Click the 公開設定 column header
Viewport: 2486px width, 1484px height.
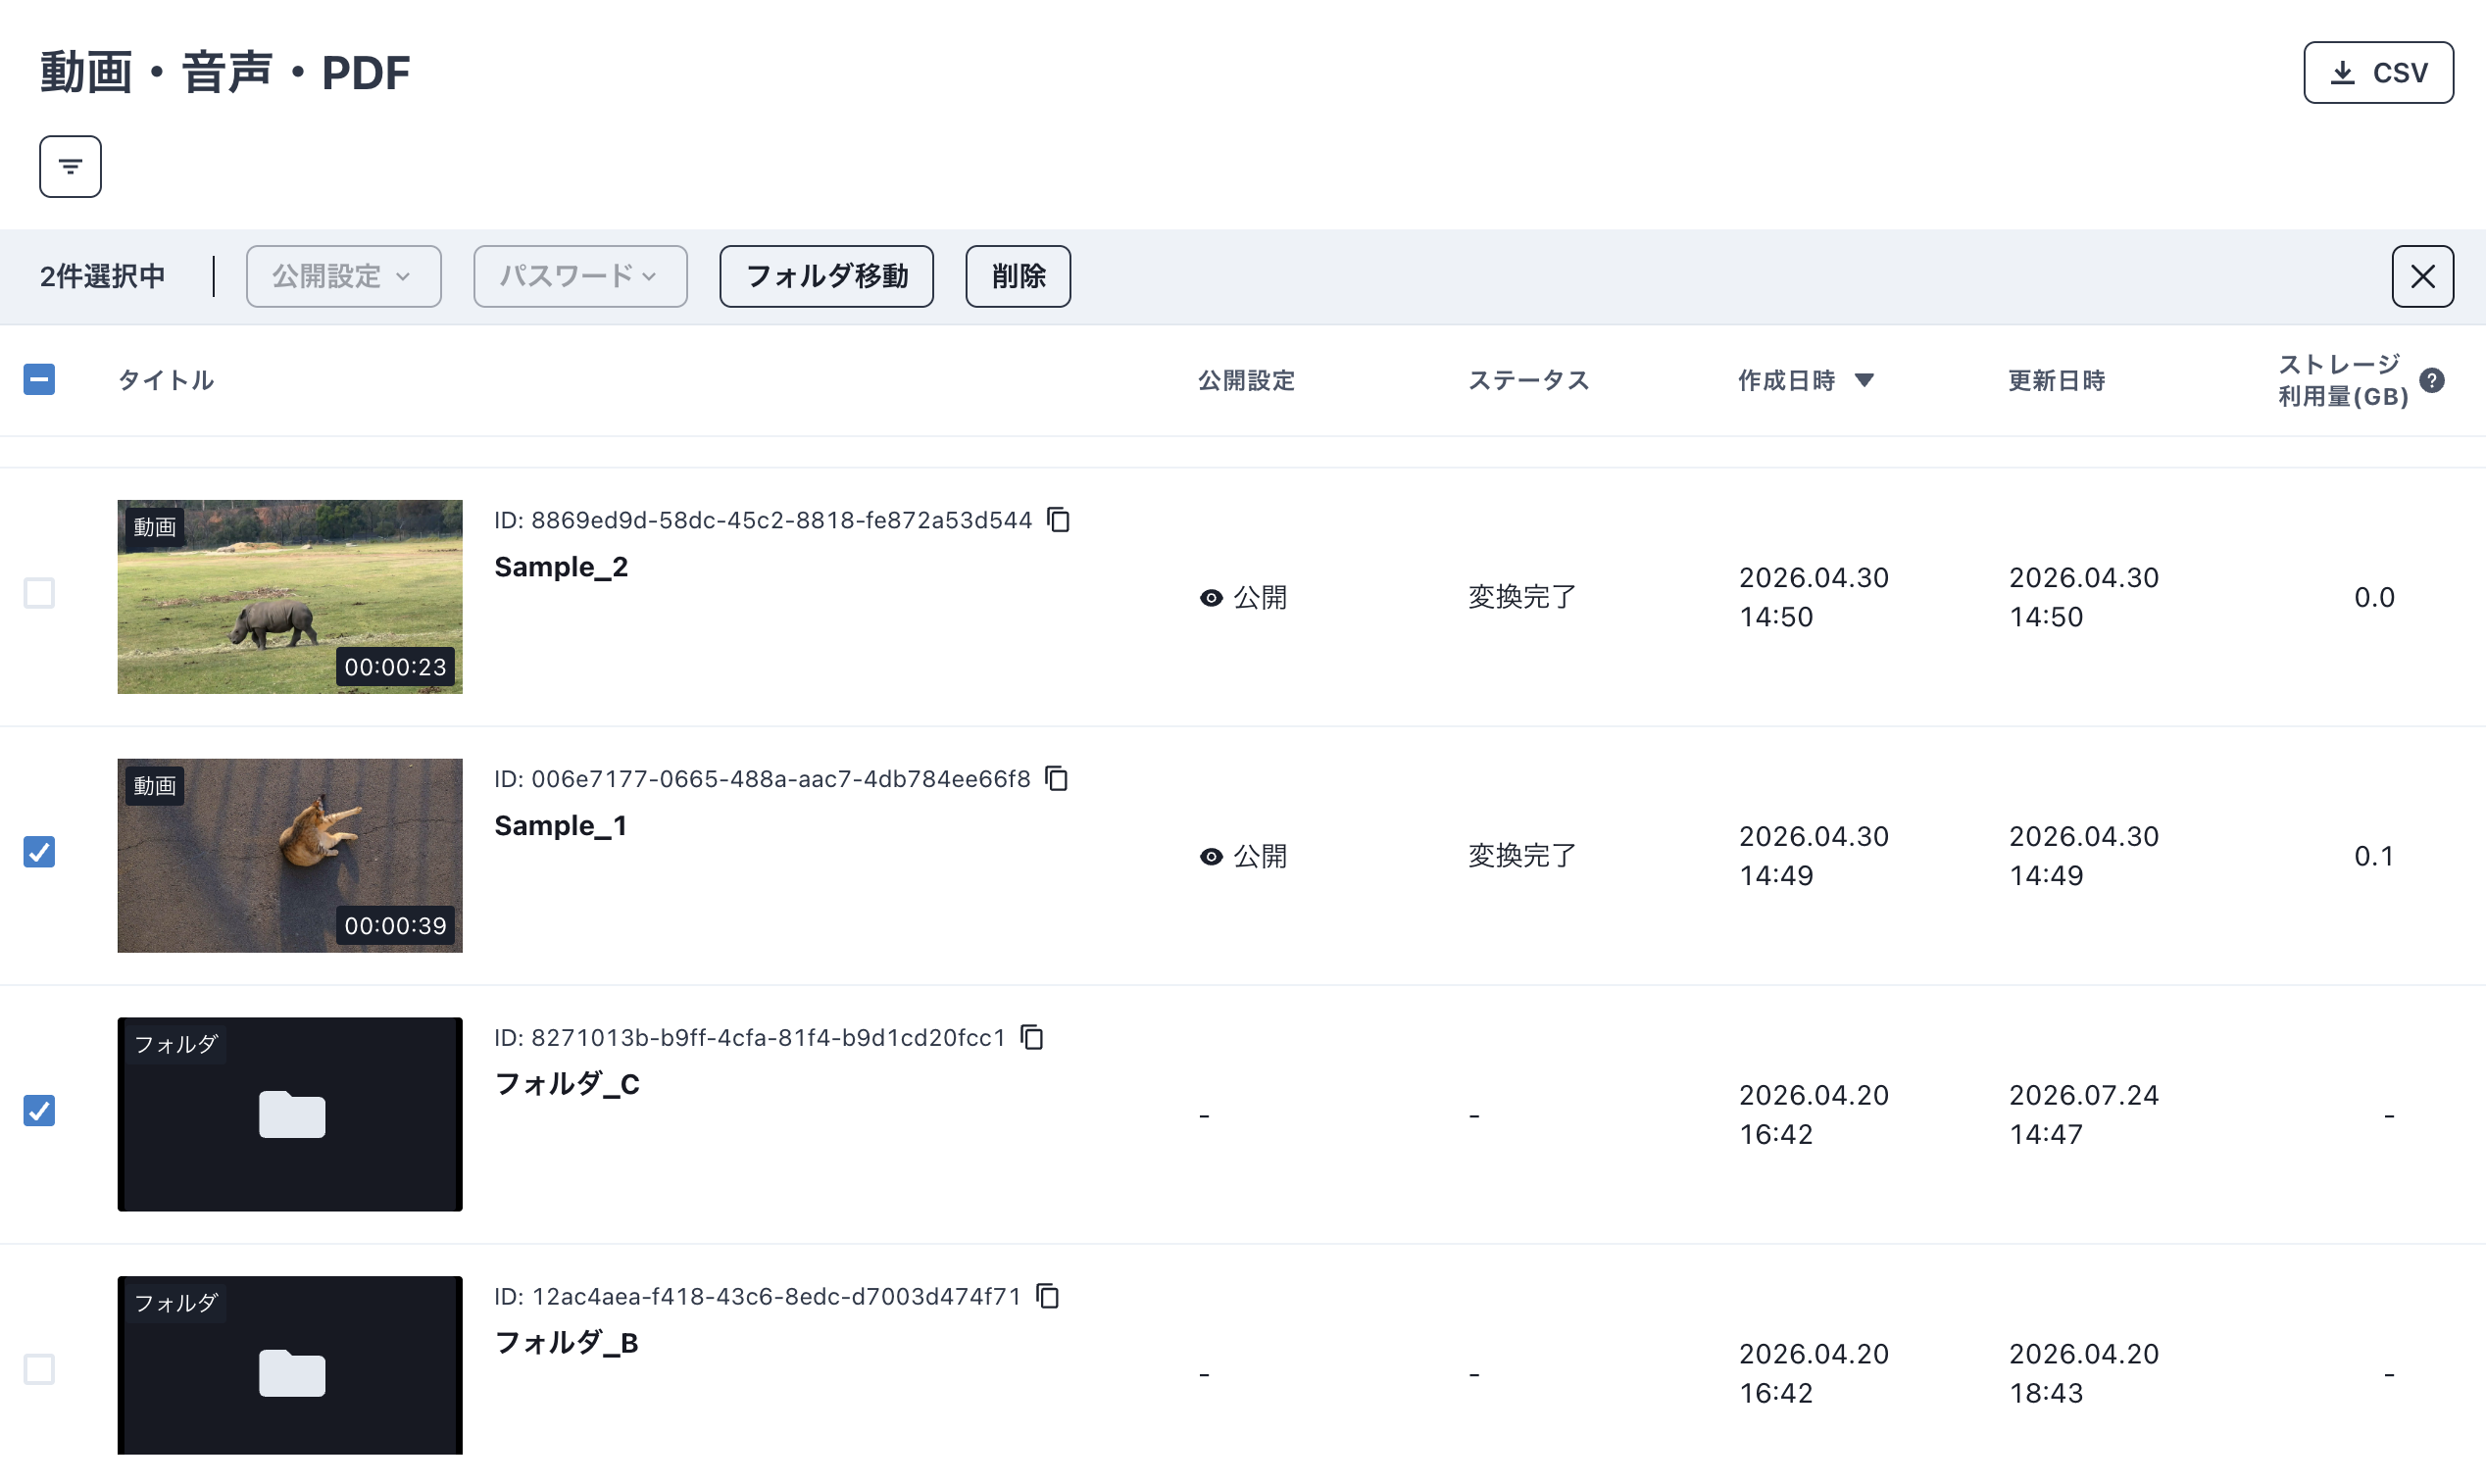pos(1246,380)
